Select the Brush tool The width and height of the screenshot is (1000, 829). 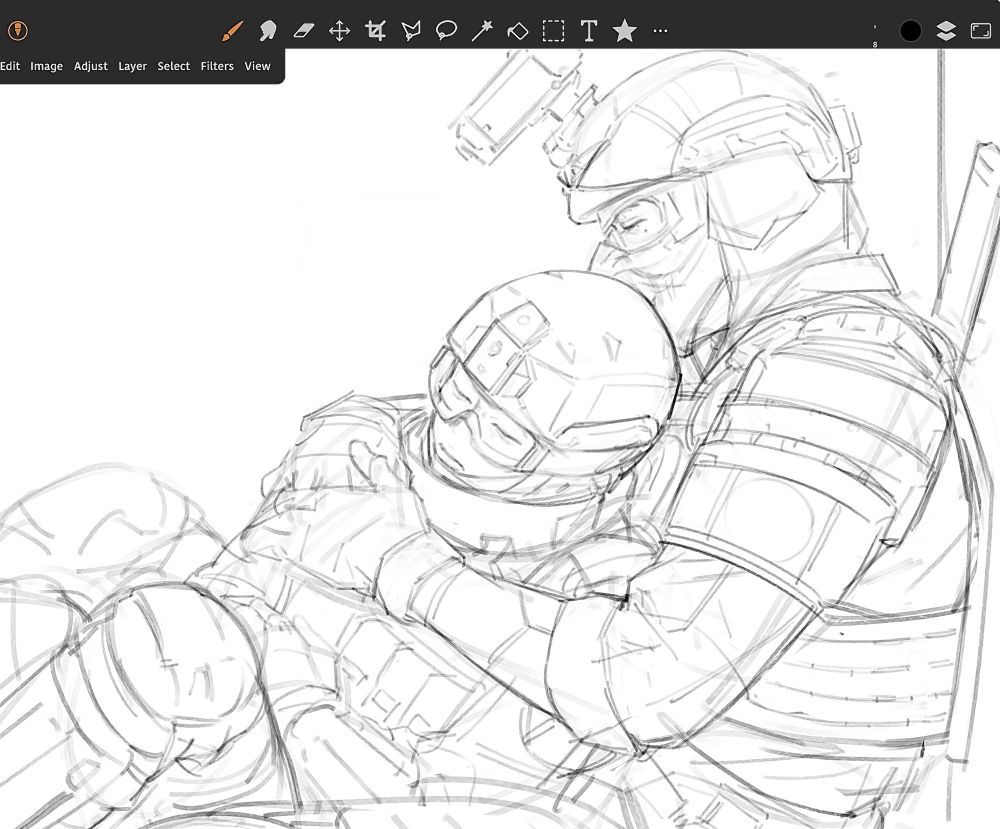[x=232, y=30]
